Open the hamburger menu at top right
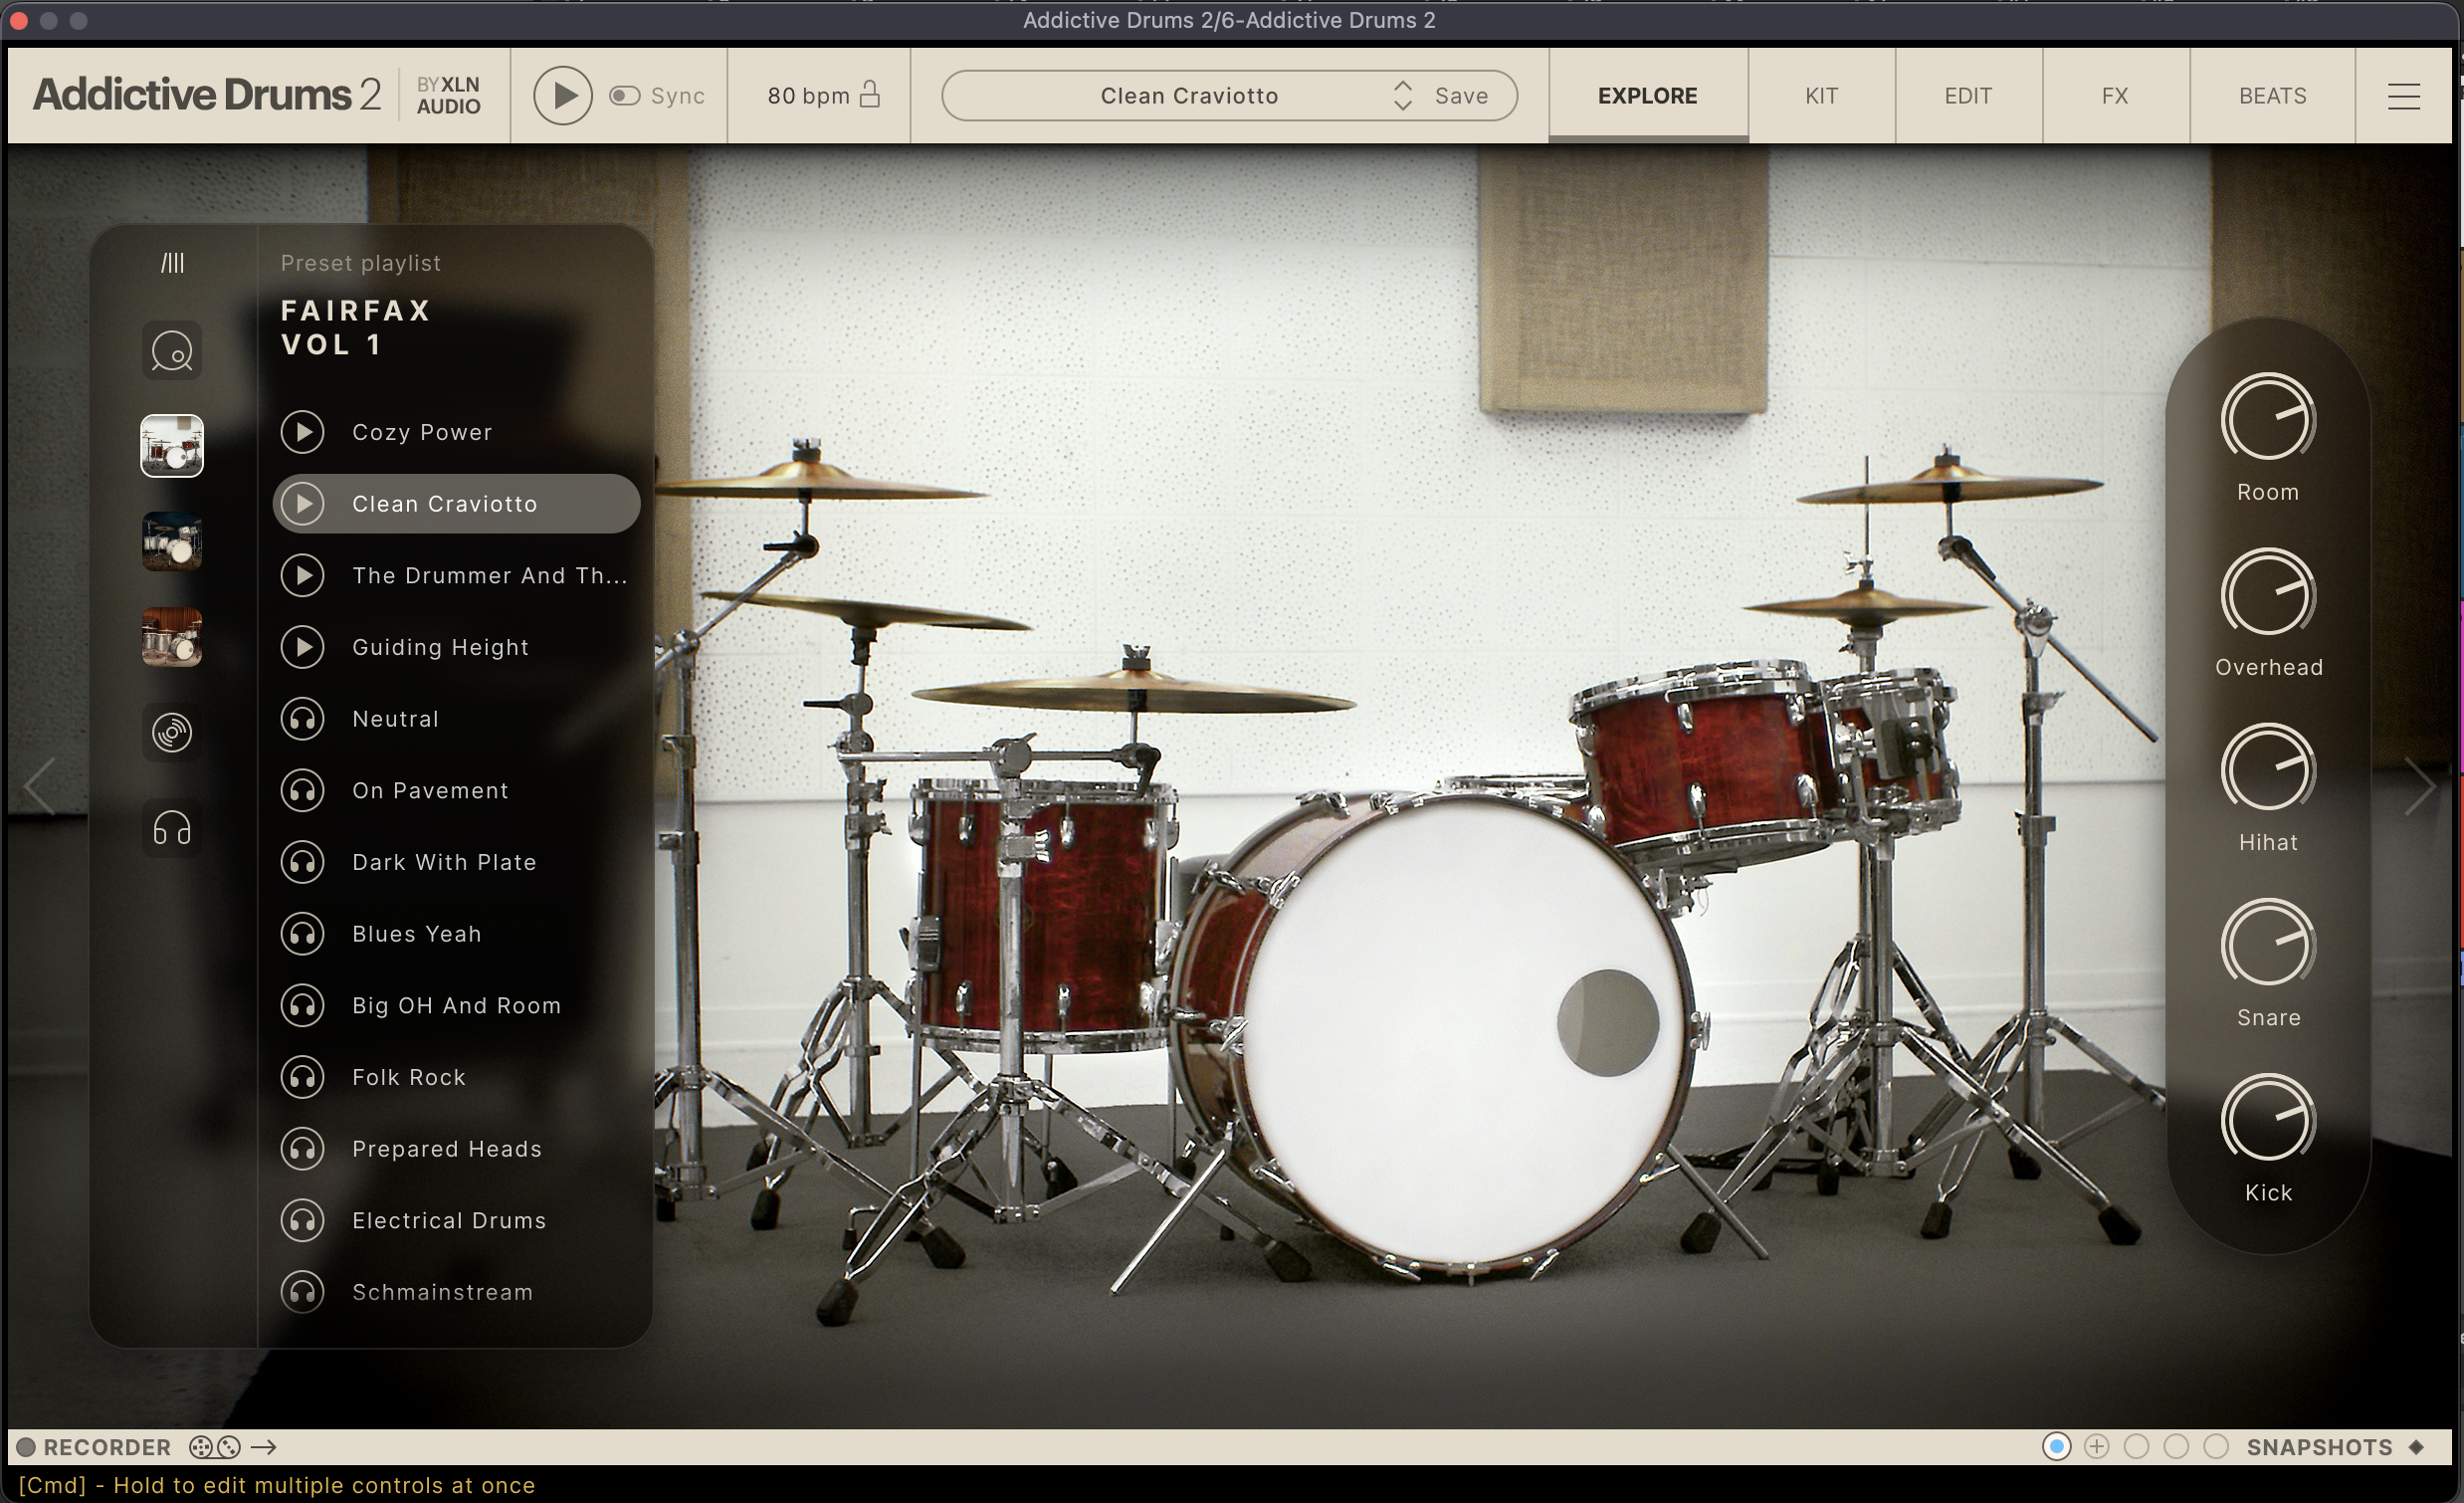The image size is (2464, 1503). coord(2405,95)
